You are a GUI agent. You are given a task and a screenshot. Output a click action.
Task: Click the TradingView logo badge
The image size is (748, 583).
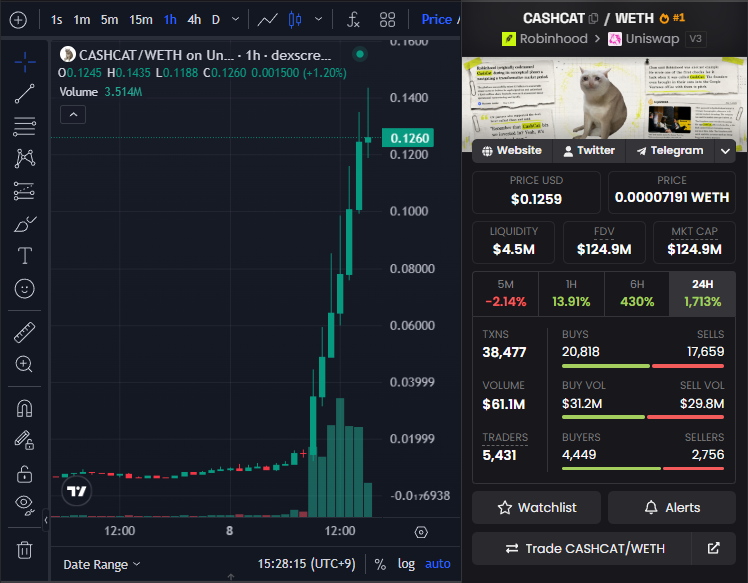[76, 491]
